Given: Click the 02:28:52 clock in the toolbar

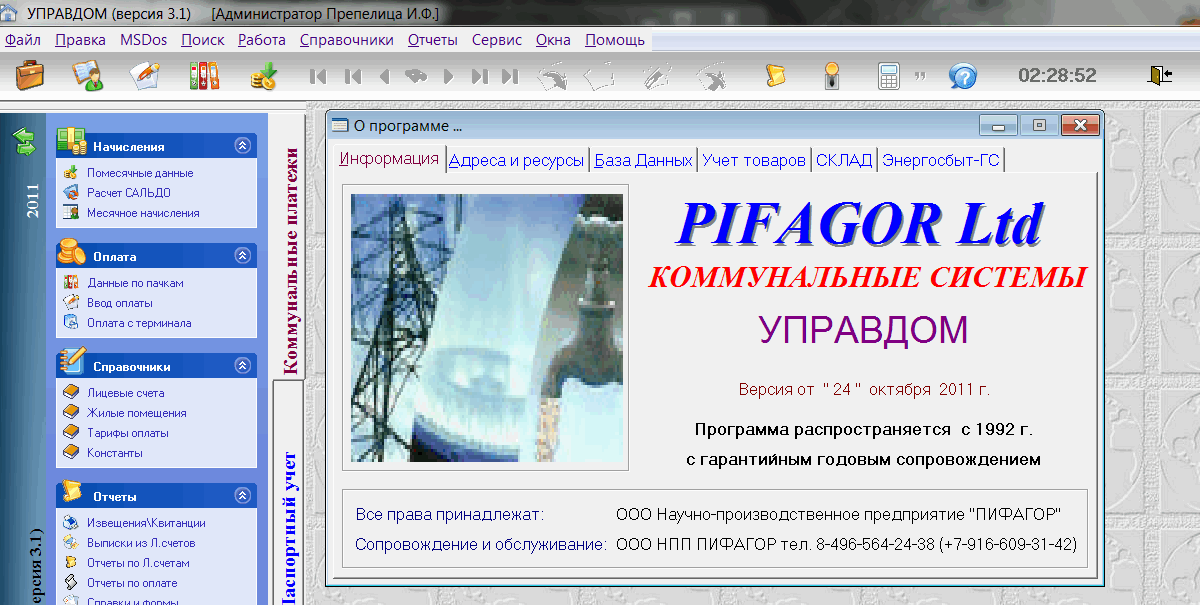Looking at the screenshot, I should coord(1057,76).
